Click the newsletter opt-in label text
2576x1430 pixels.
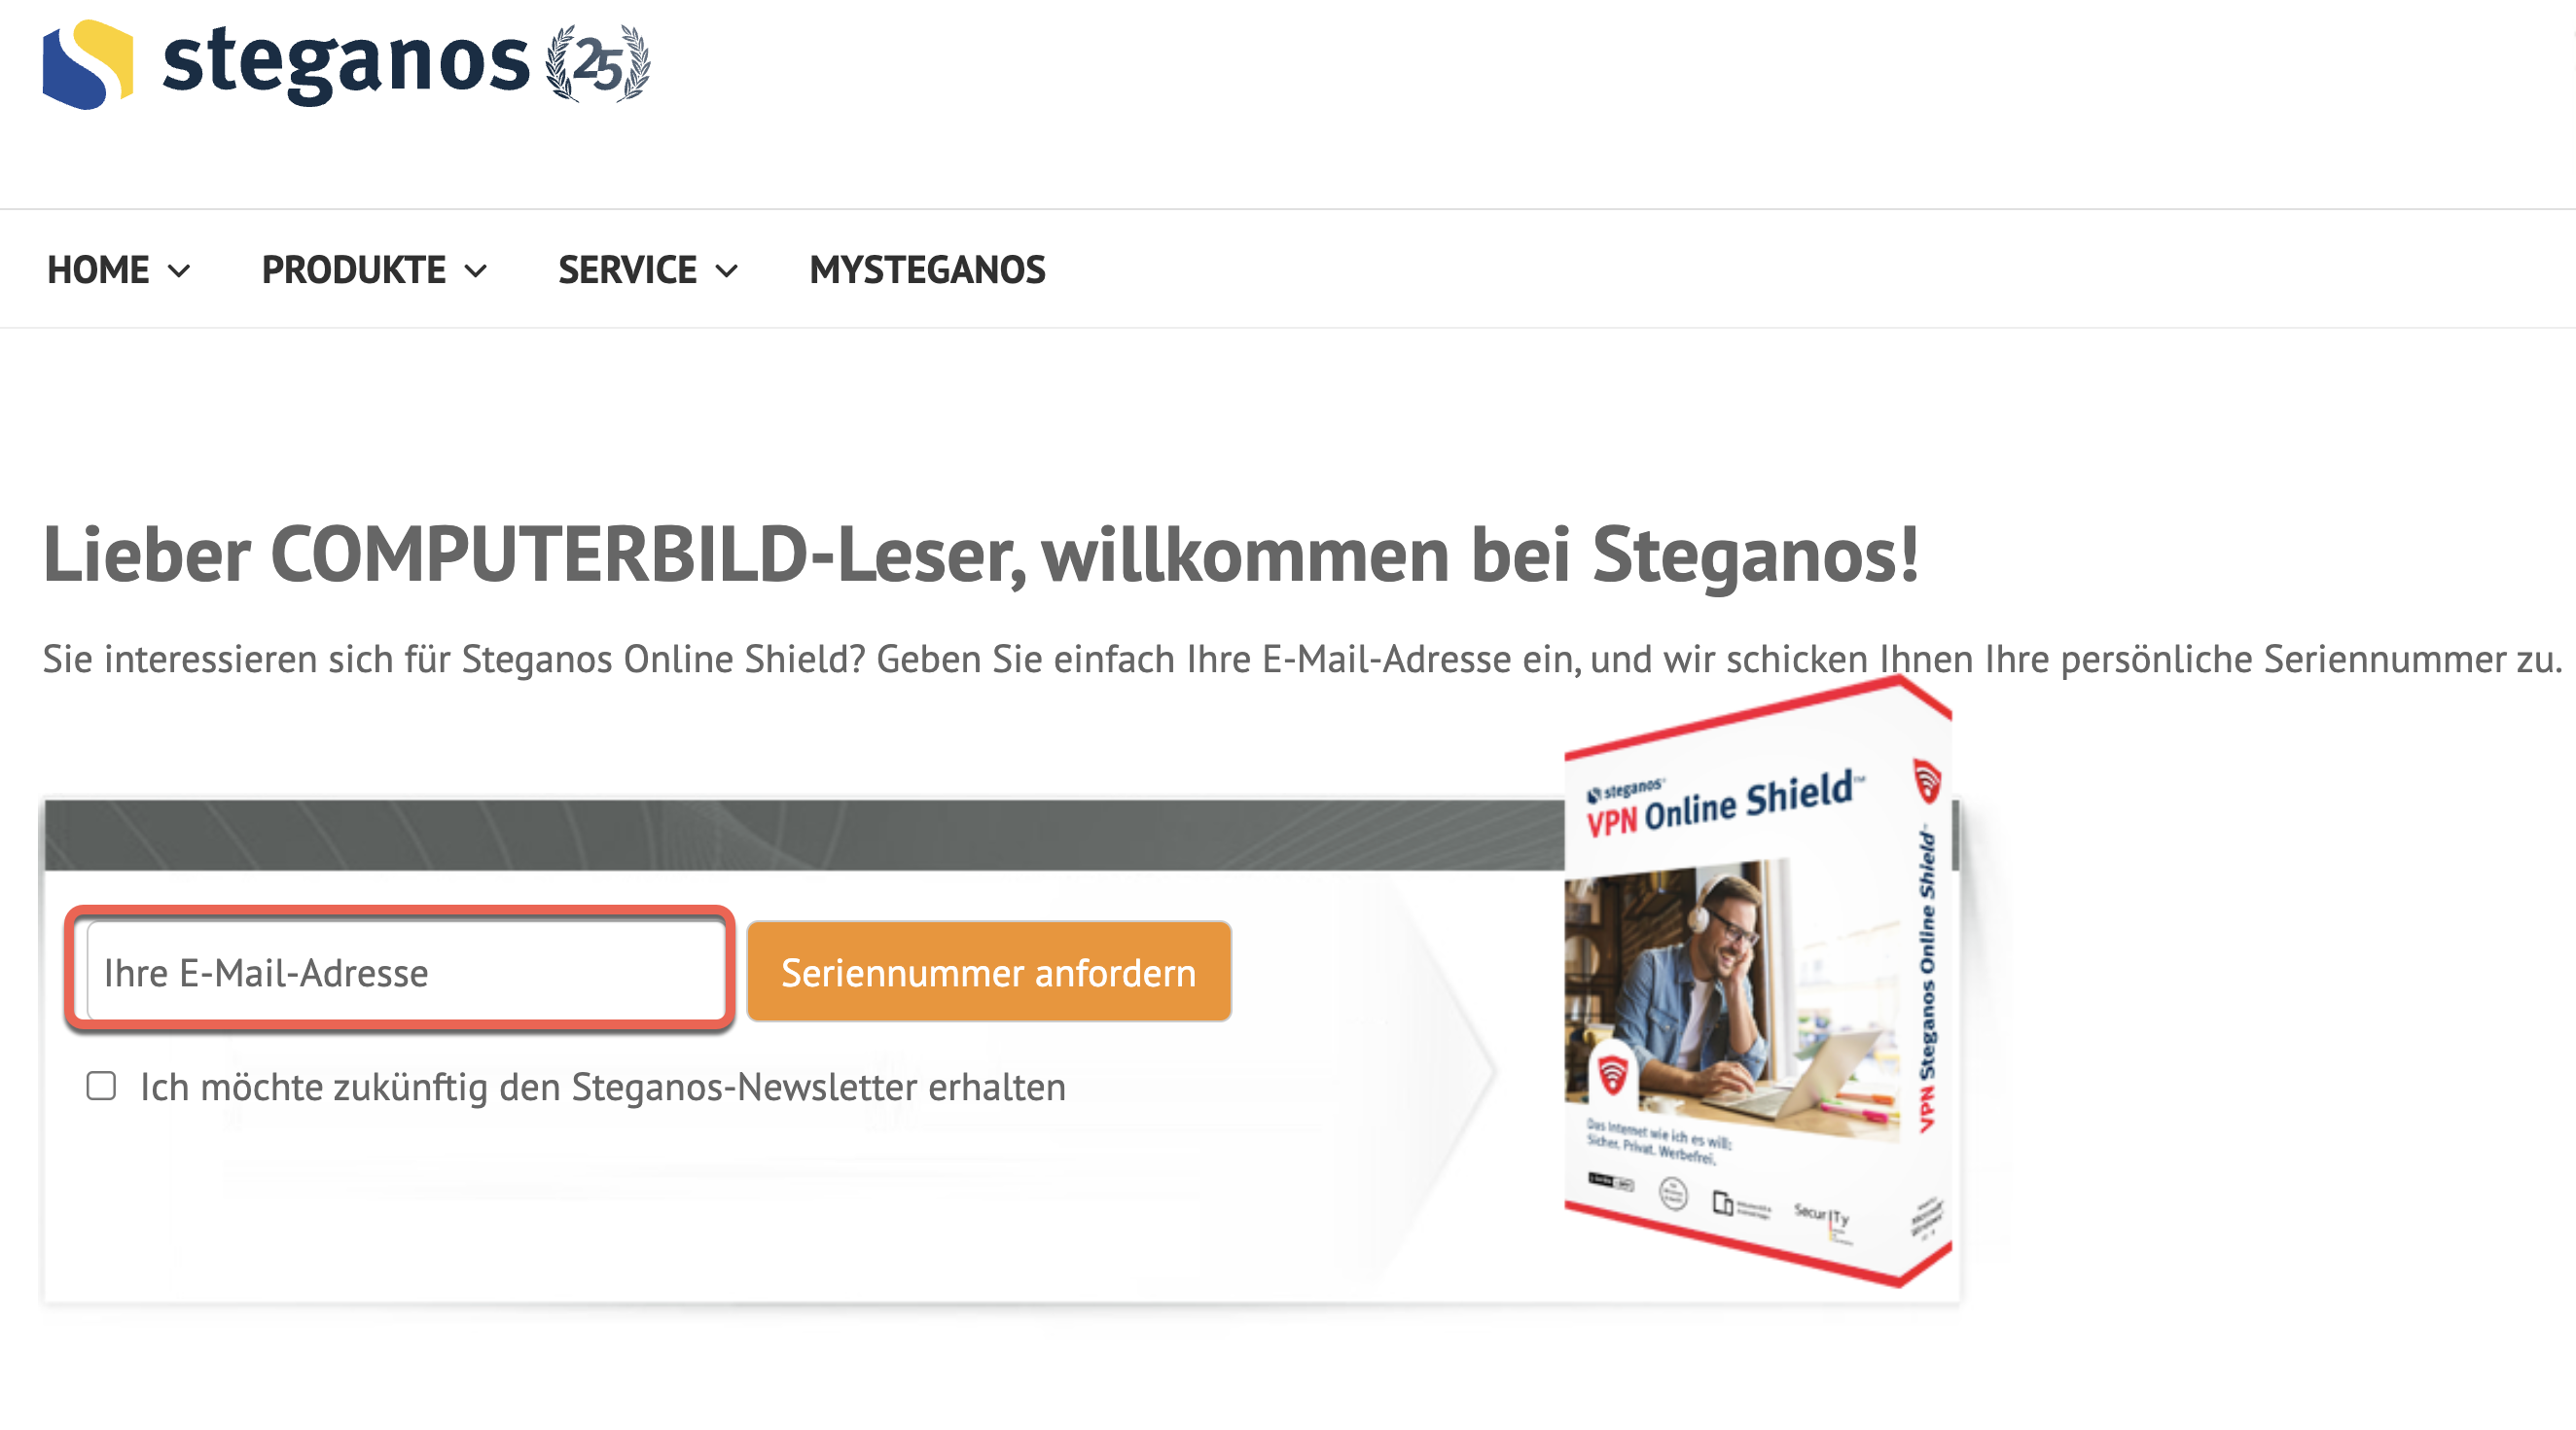coord(603,1087)
